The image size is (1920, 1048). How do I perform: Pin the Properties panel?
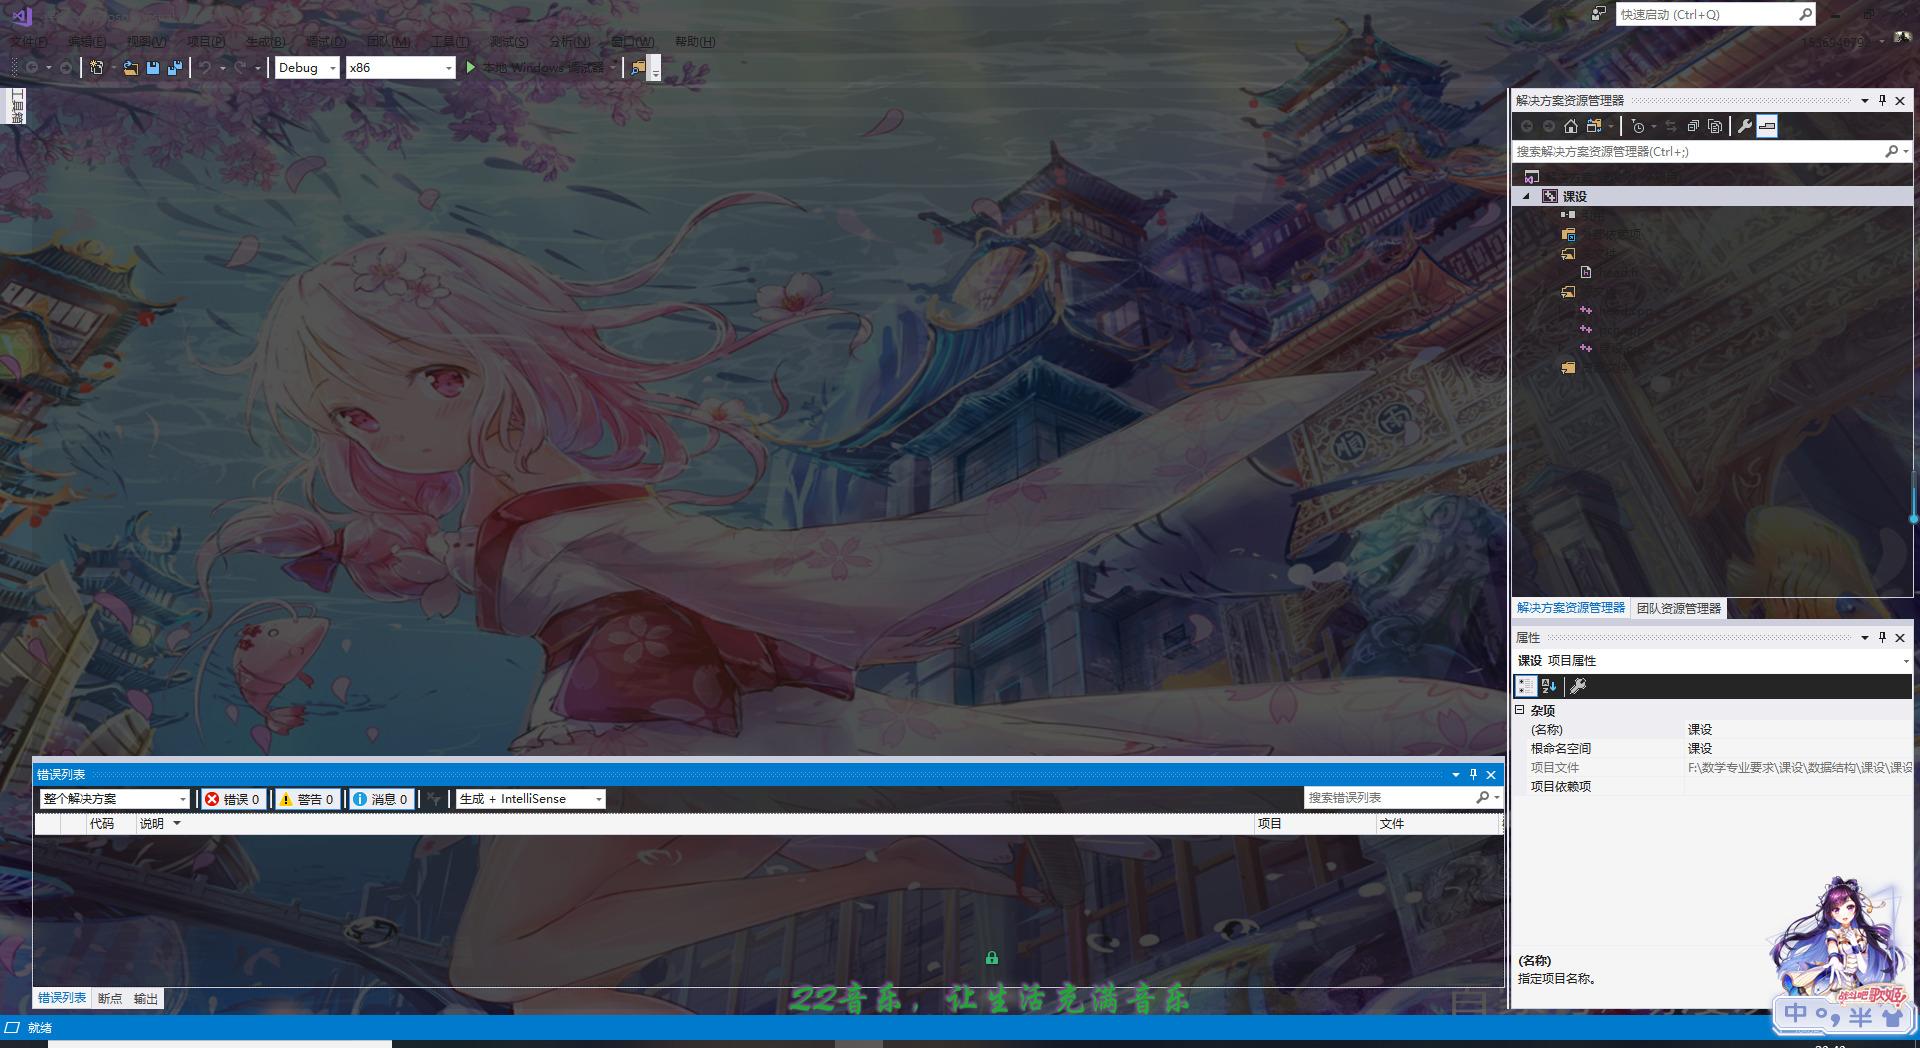coord(1882,637)
